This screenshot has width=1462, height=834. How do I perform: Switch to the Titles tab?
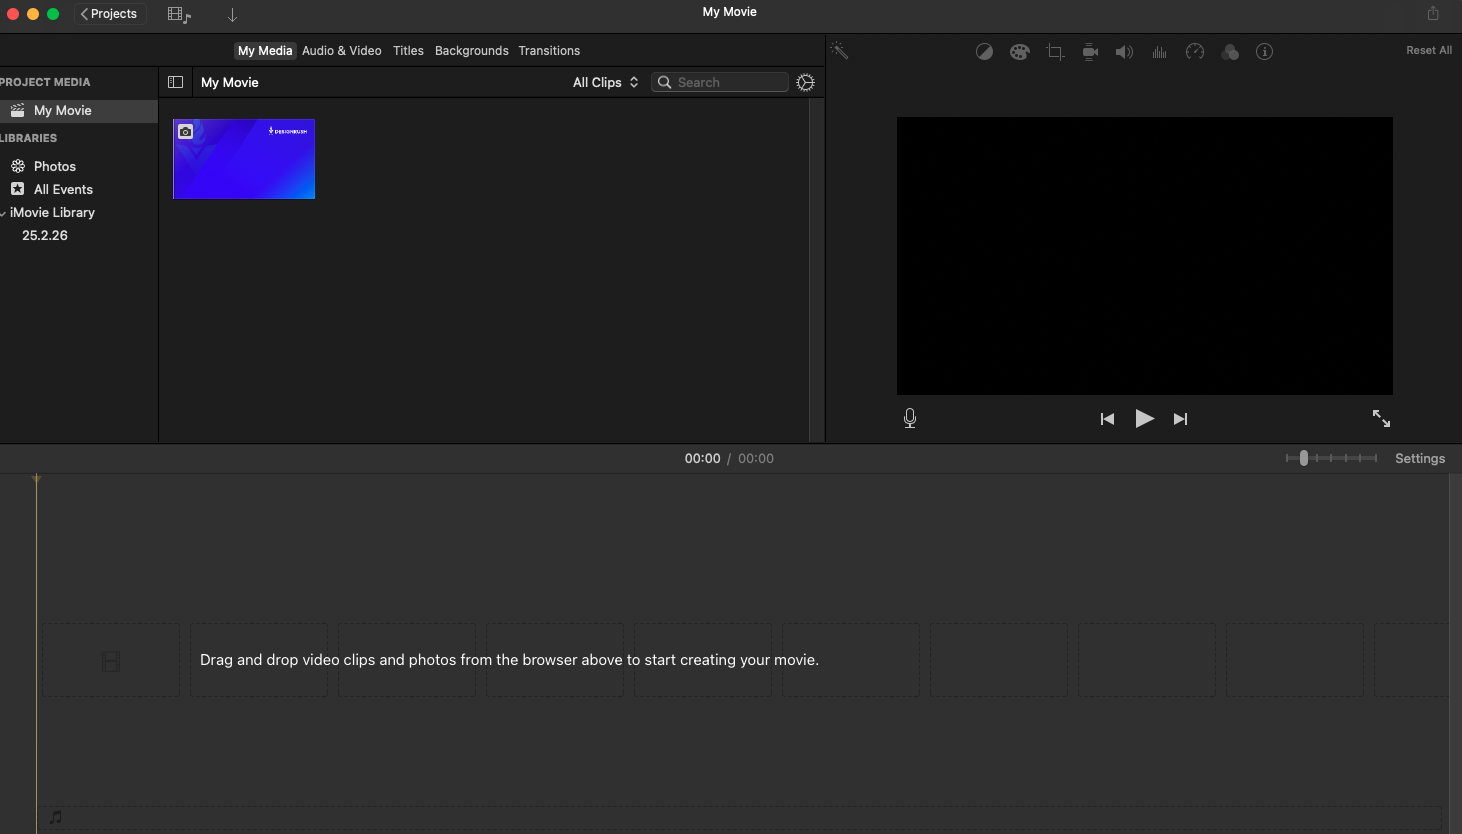408,51
